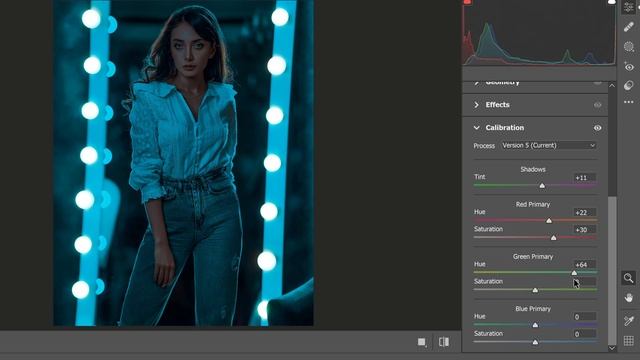Click the panel scrollbar down arrow
This screenshot has width=640, height=360.
click(612, 348)
